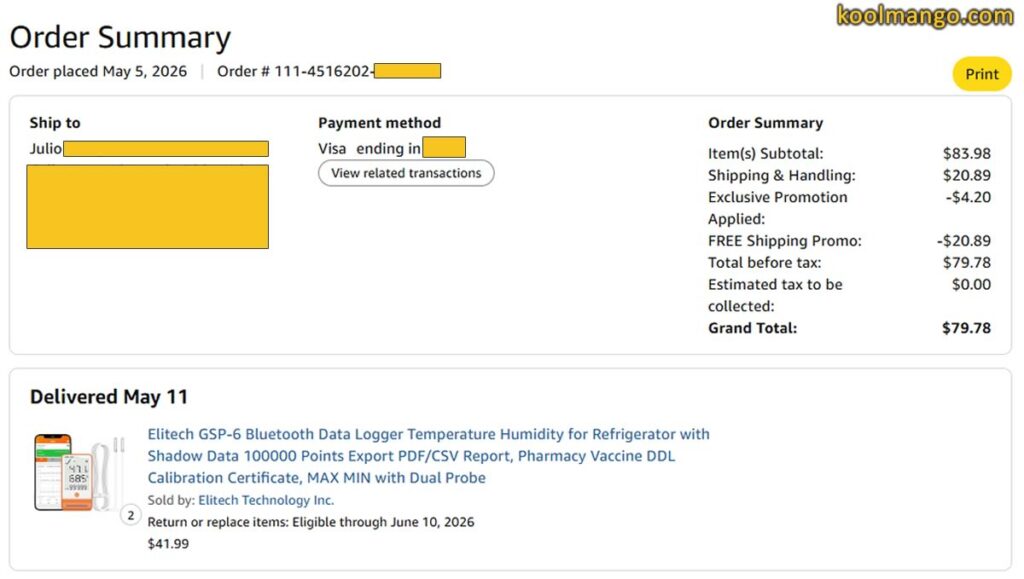Open View related transactions
This screenshot has height=579, width=1024.
406,173
